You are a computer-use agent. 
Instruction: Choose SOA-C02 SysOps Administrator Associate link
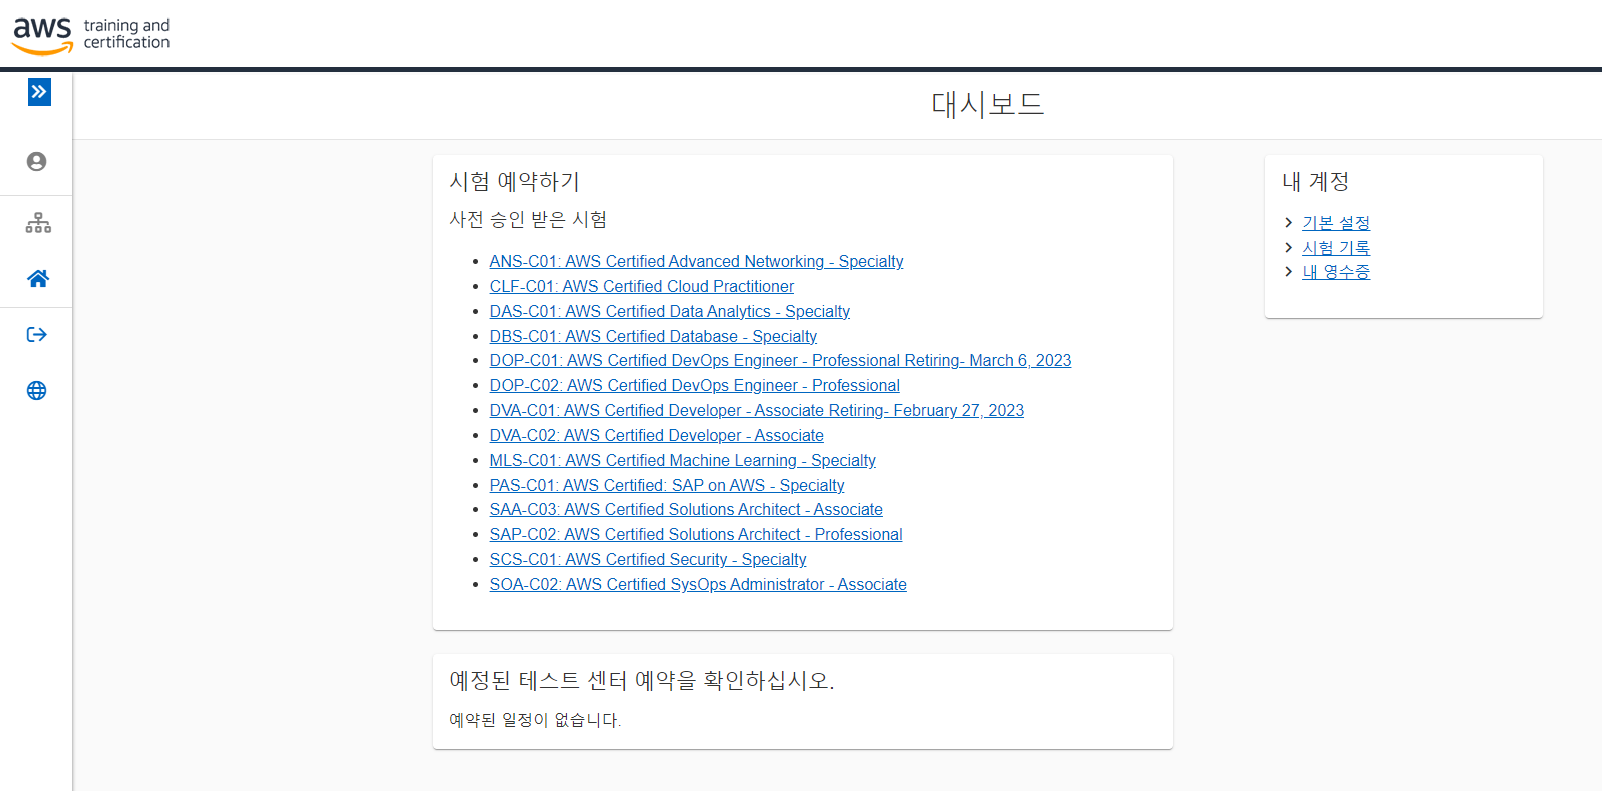coord(698,584)
